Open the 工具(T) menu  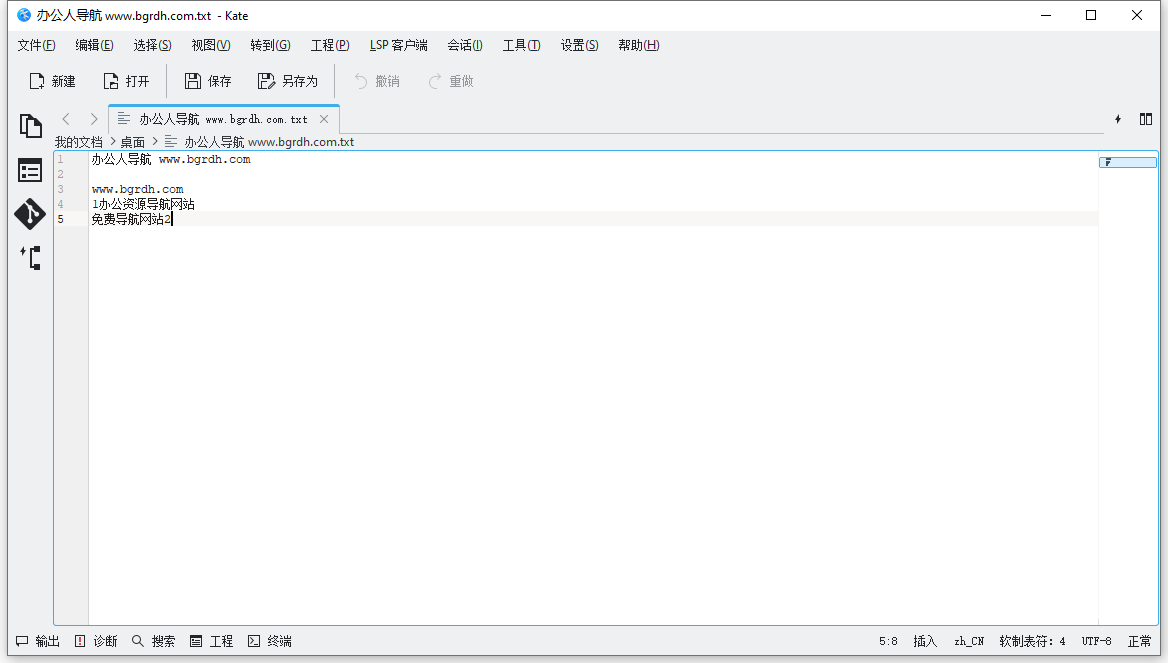click(x=521, y=45)
